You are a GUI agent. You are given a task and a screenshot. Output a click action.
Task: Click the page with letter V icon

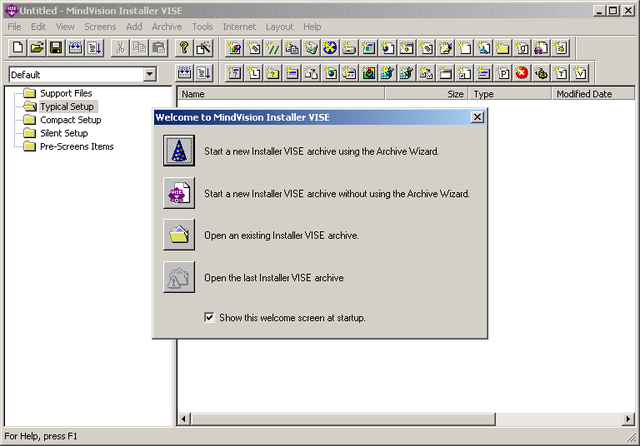coord(579,73)
